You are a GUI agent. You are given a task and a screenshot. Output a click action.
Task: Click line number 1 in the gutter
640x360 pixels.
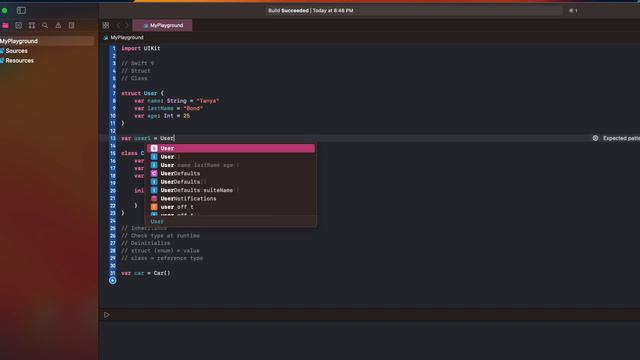pos(114,49)
